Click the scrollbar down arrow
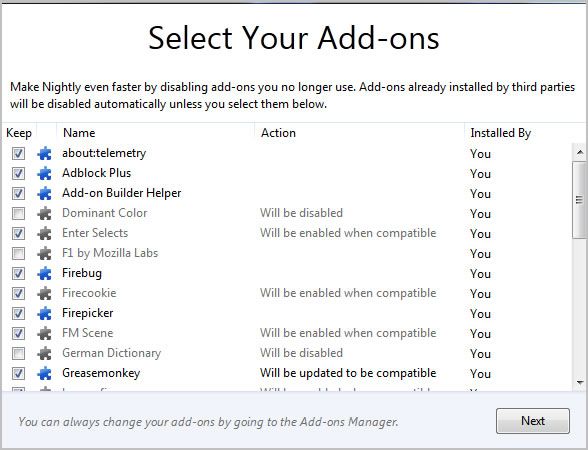 (x=580, y=382)
